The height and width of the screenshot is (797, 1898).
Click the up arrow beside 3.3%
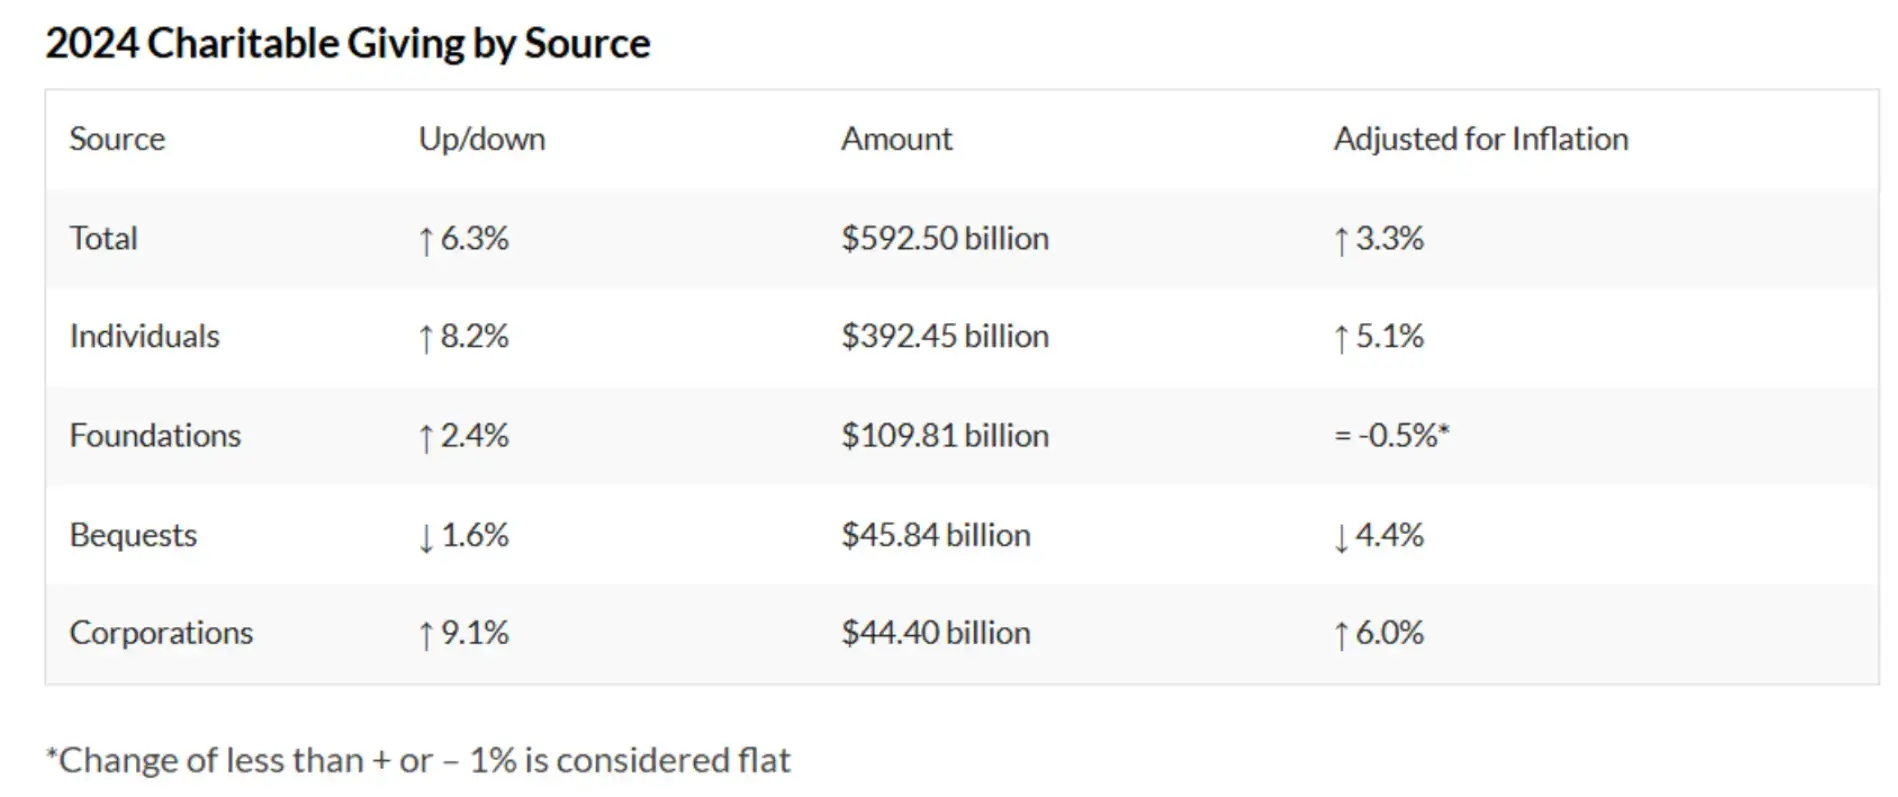[x=1341, y=240]
